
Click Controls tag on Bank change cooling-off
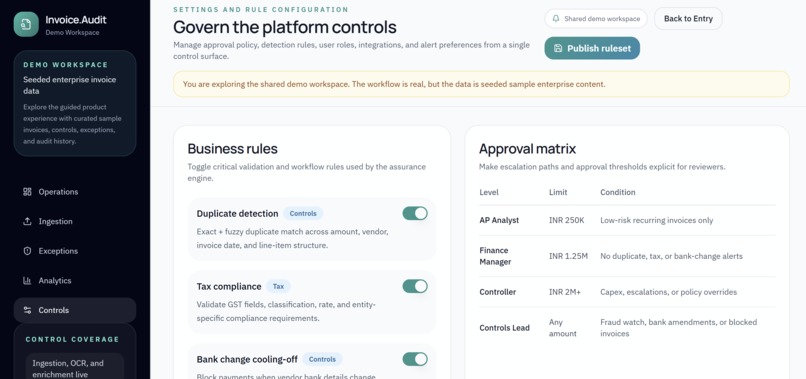pos(322,359)
